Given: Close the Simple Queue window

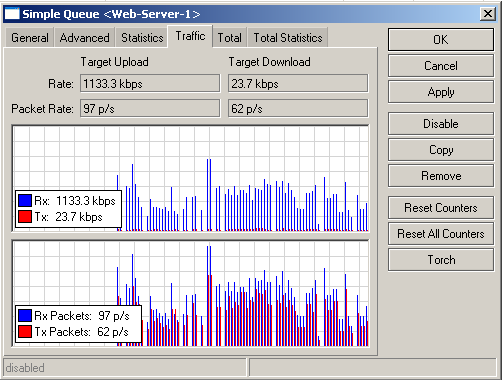Looking at the screenshot, I should pos(488,14).
